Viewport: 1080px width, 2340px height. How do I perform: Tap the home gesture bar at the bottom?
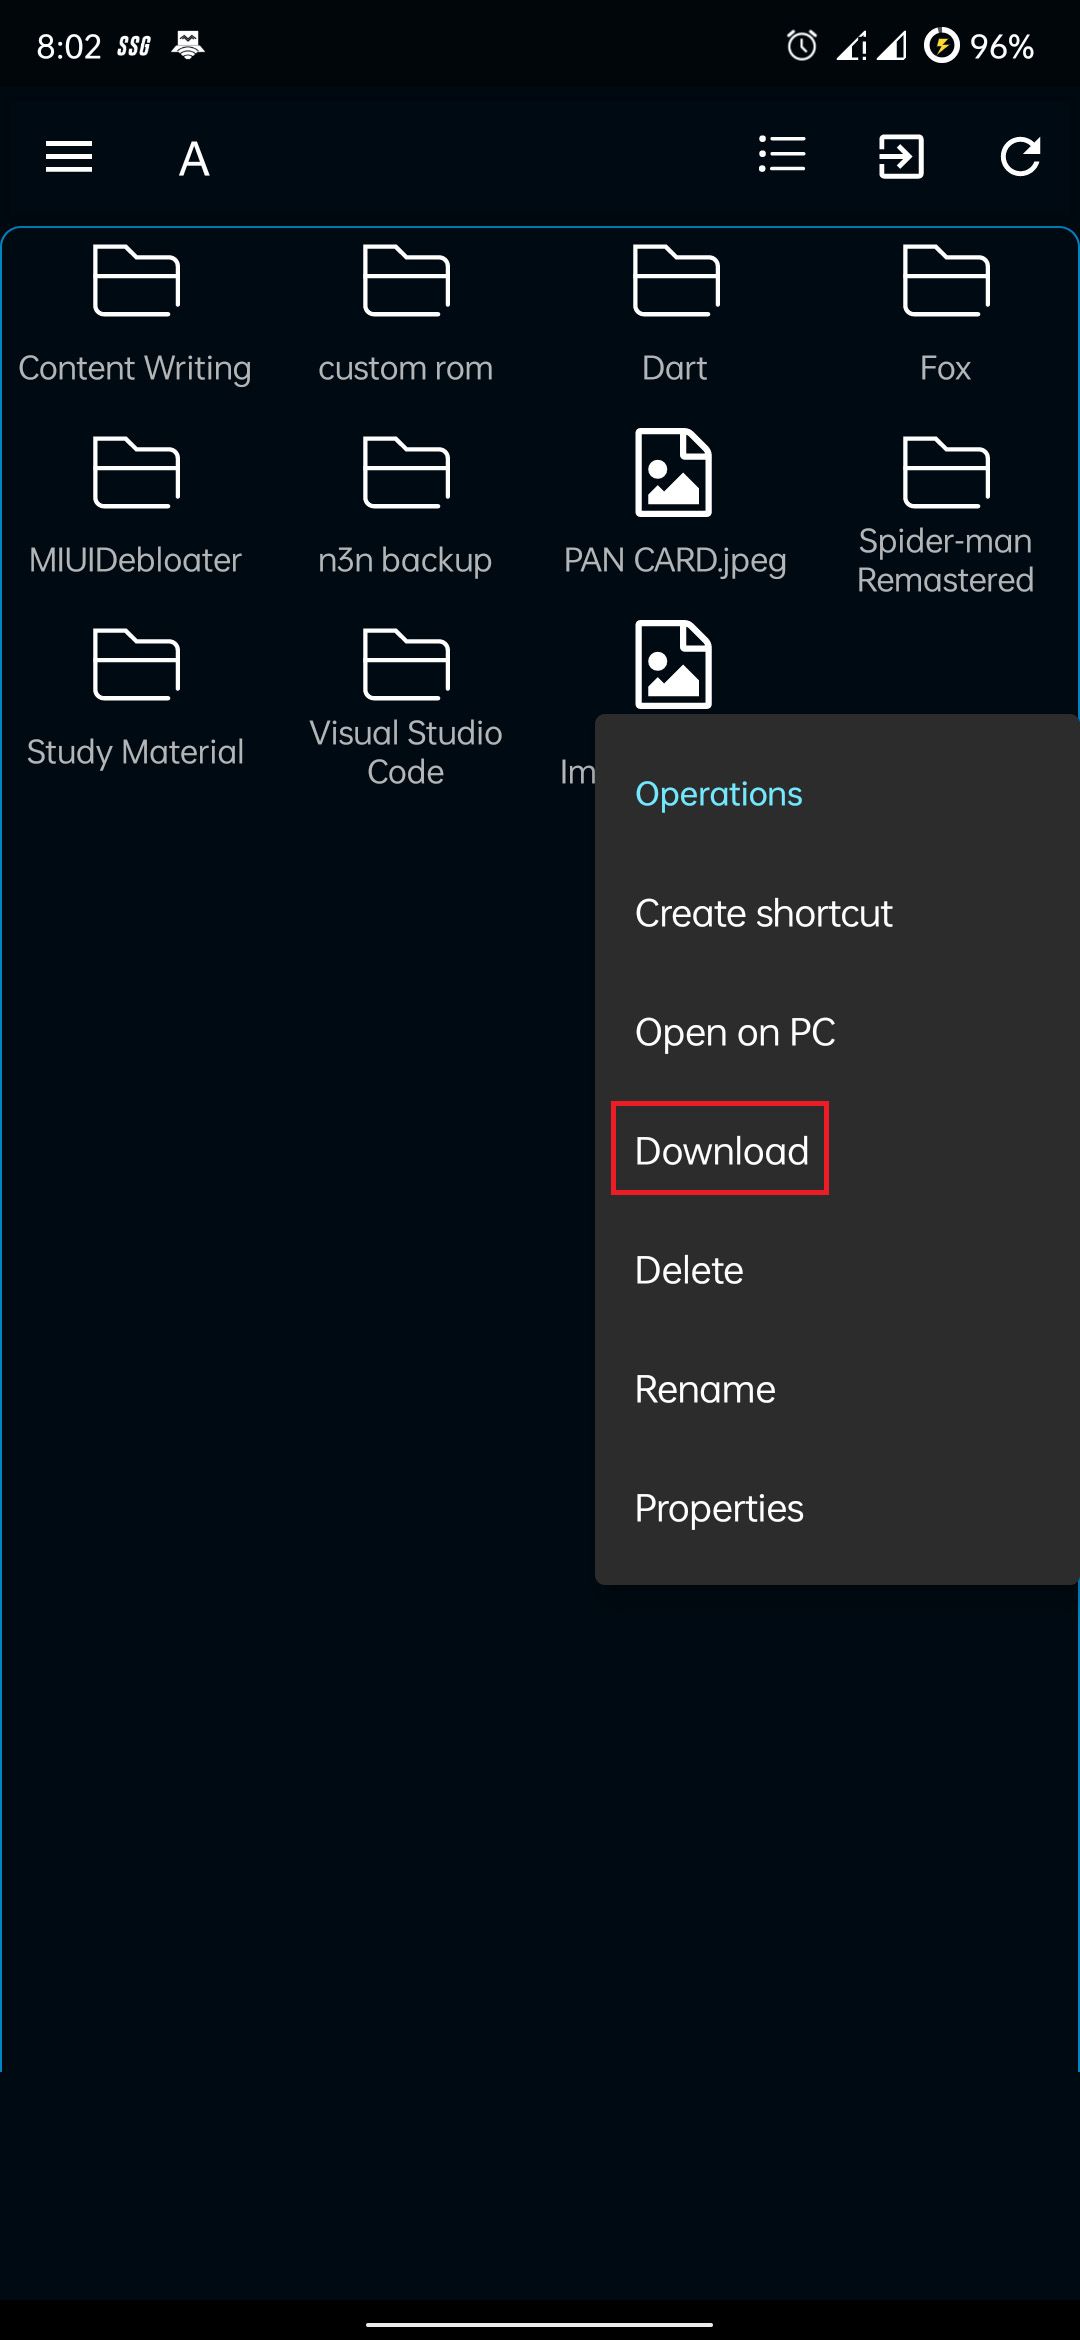pyautogui.click(x=540, y=2324)
